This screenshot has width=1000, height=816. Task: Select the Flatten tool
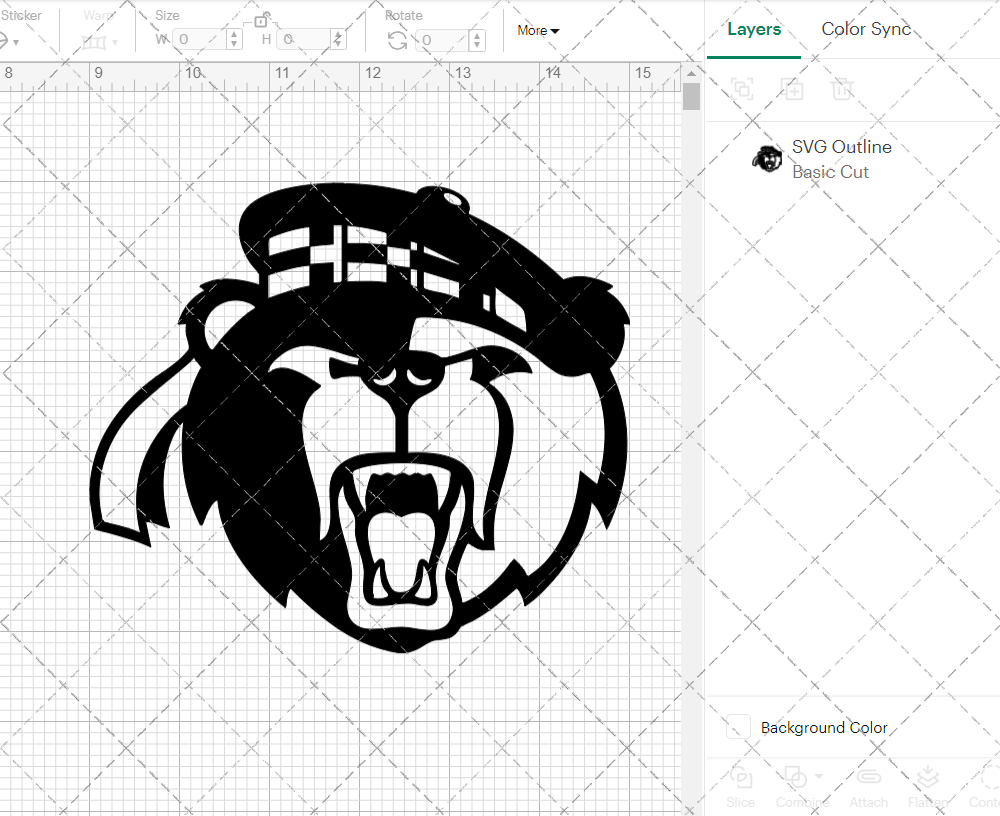927,786
